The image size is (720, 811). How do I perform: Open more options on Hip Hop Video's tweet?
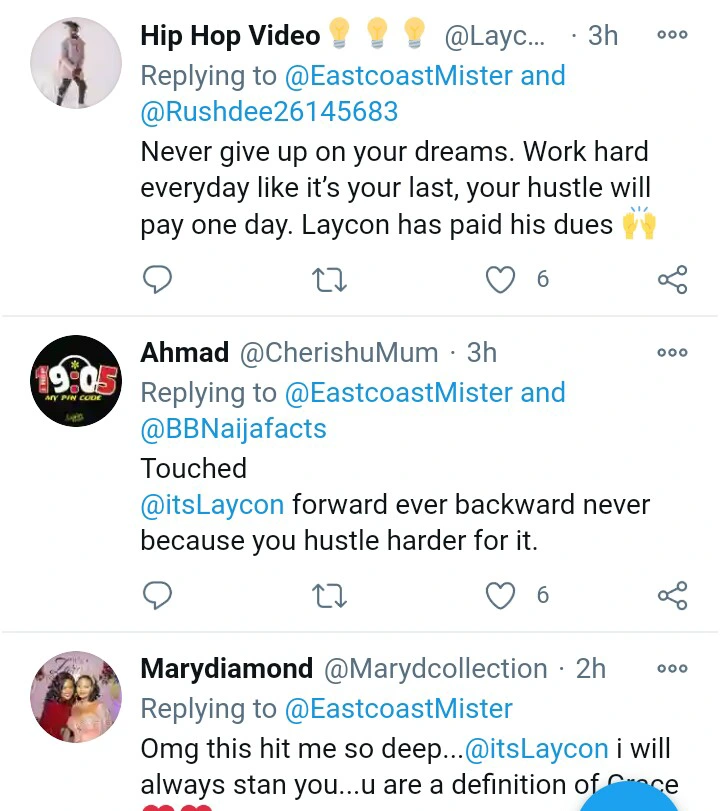pyautogui.click(x=672, y=35)
